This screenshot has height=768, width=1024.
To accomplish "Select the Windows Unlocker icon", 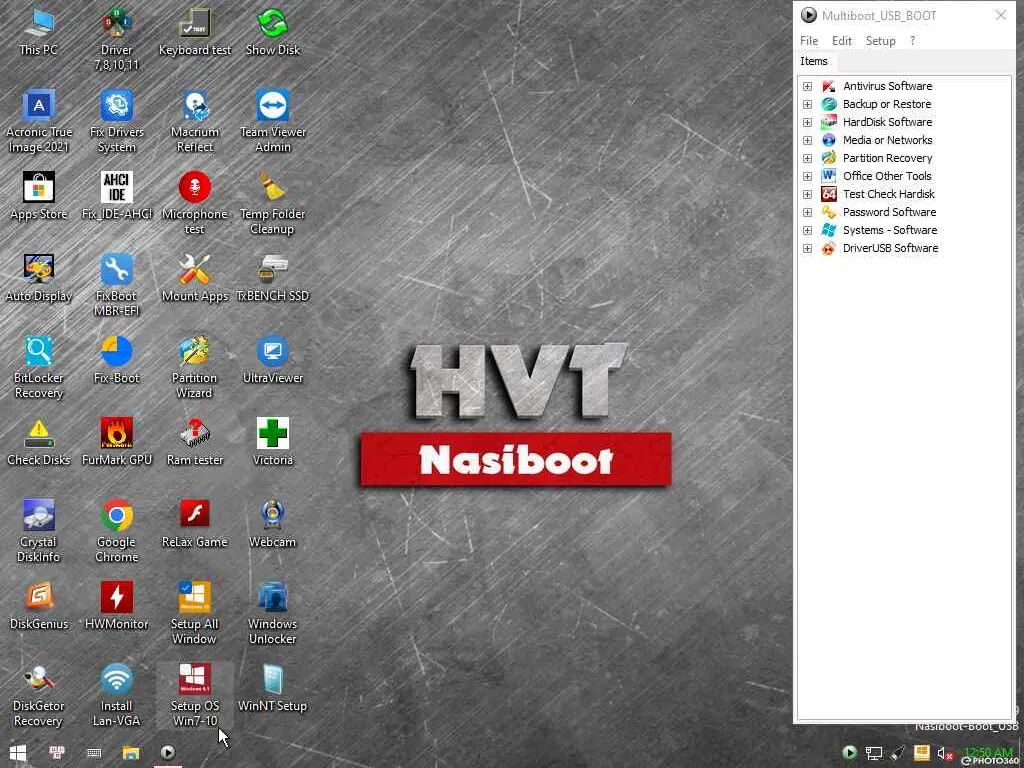I will pos(272,614).
